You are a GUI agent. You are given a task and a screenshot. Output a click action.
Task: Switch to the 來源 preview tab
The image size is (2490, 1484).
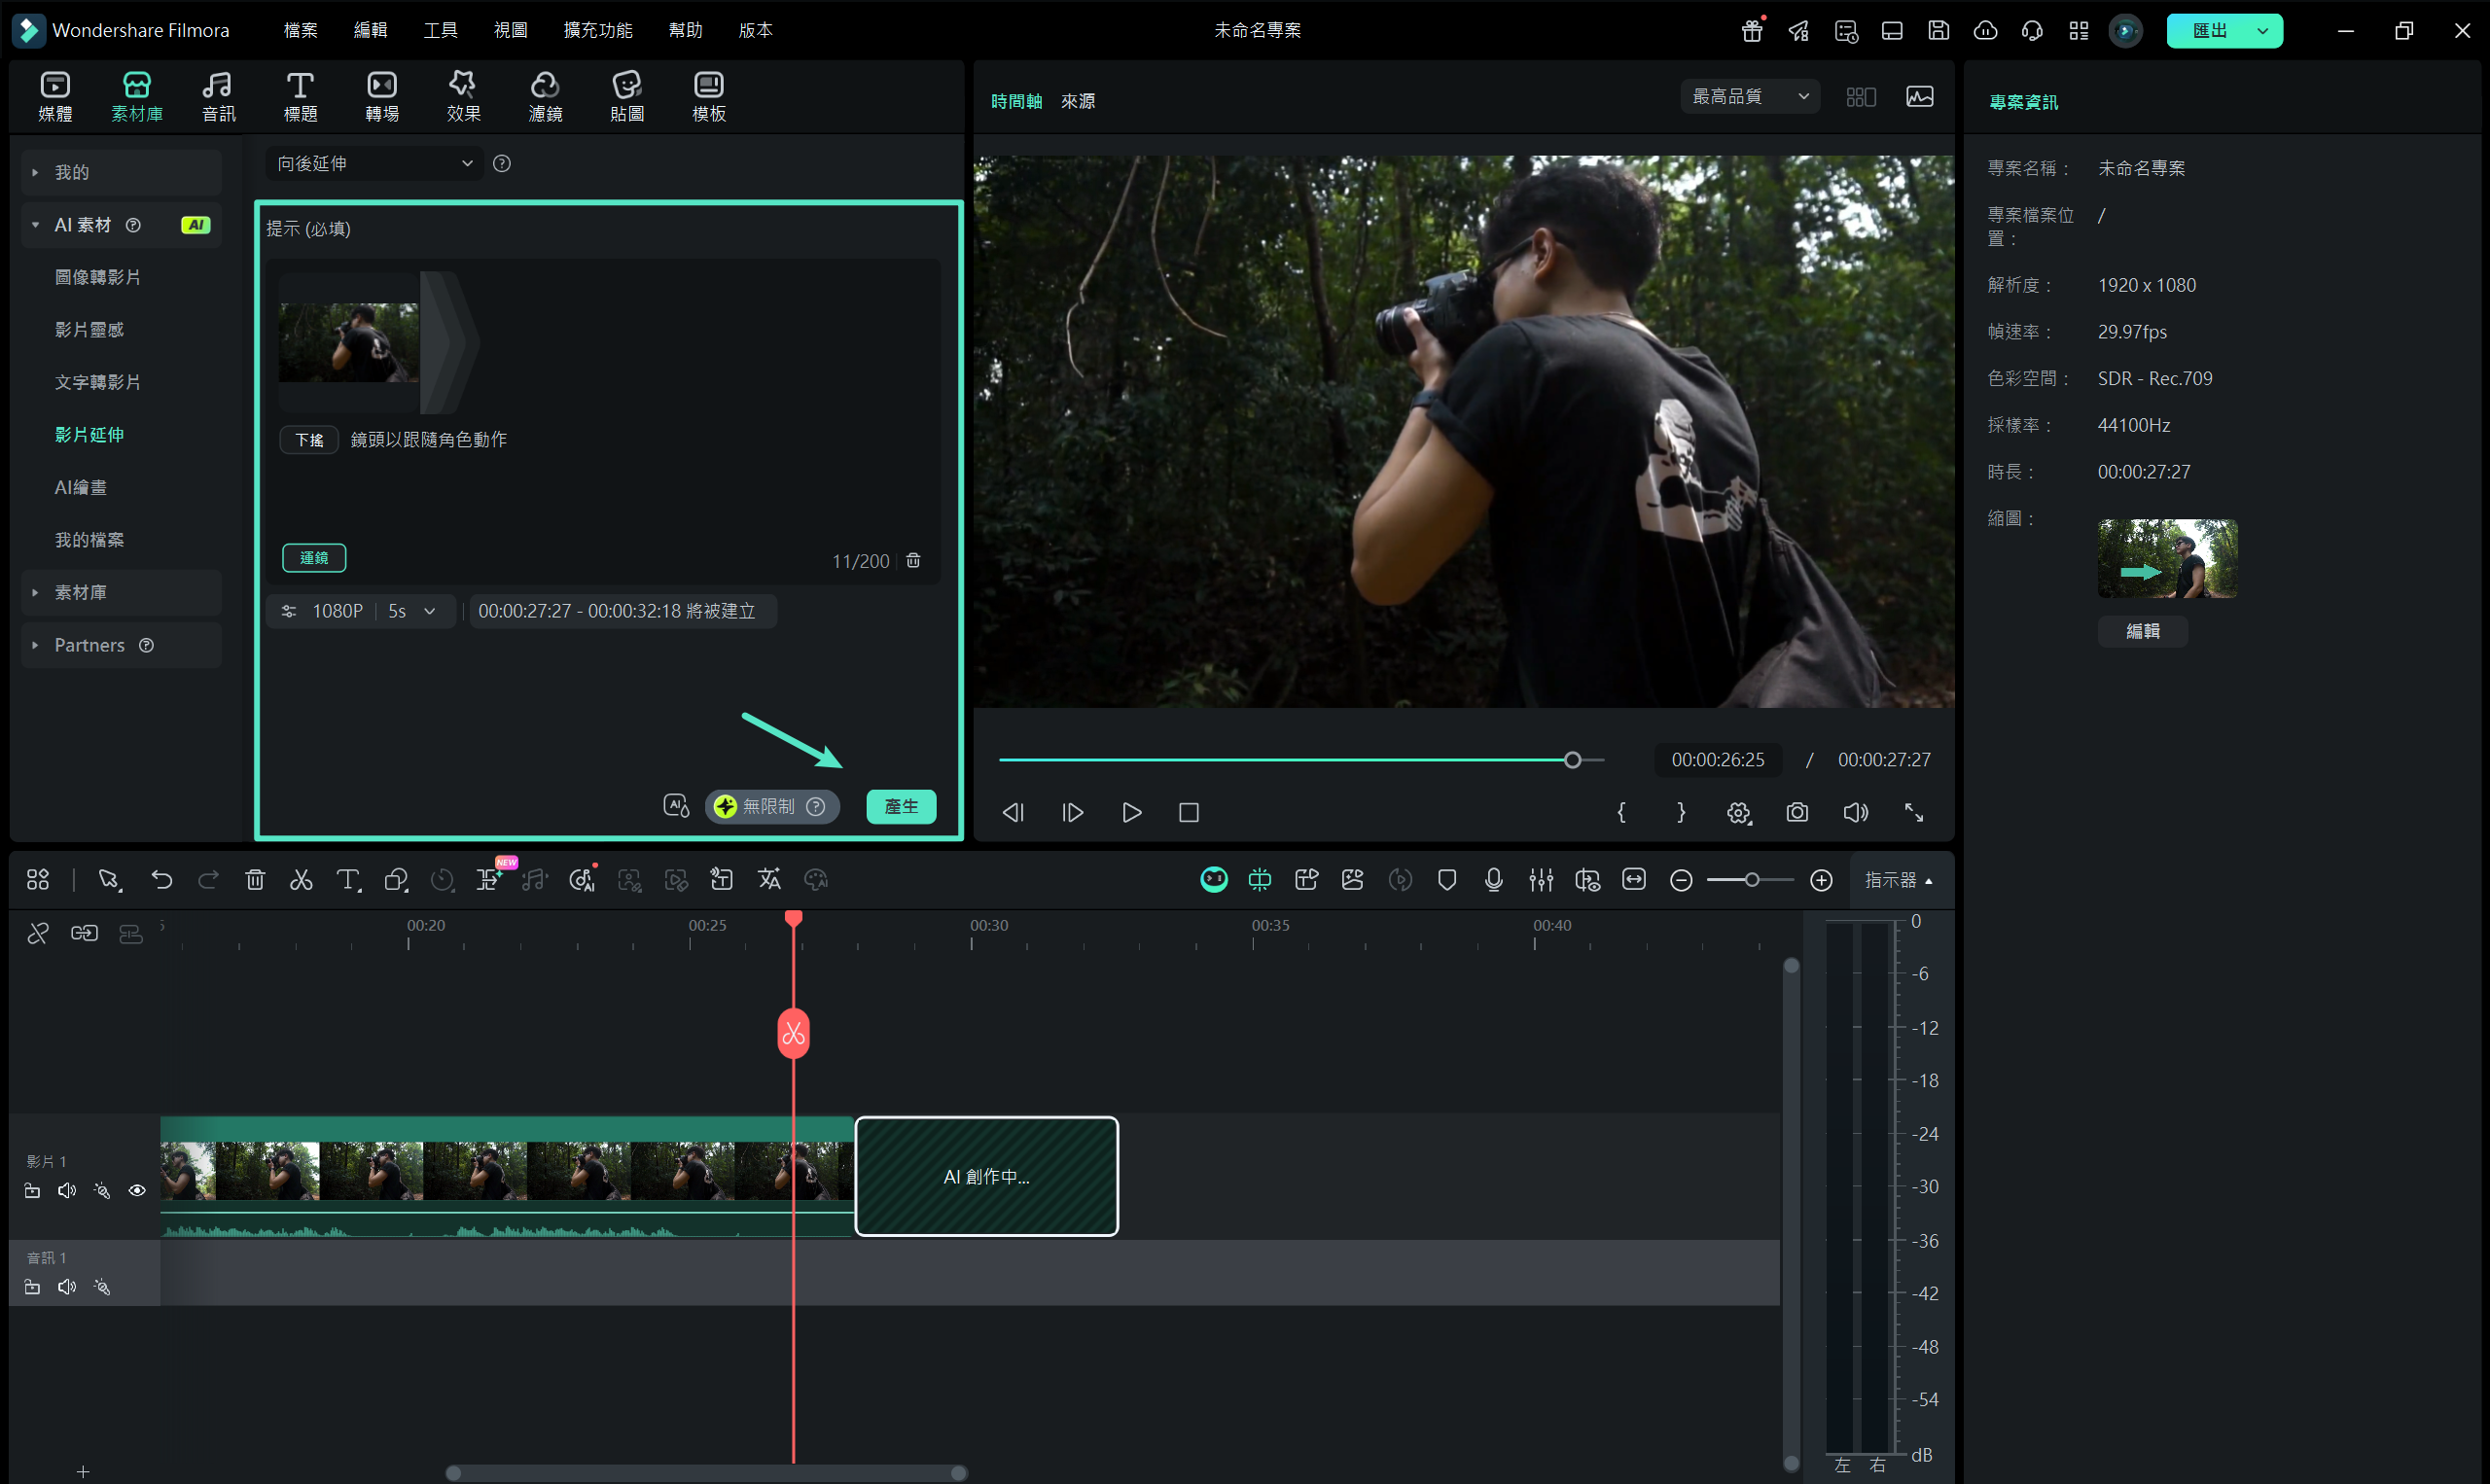point(1077,101)
